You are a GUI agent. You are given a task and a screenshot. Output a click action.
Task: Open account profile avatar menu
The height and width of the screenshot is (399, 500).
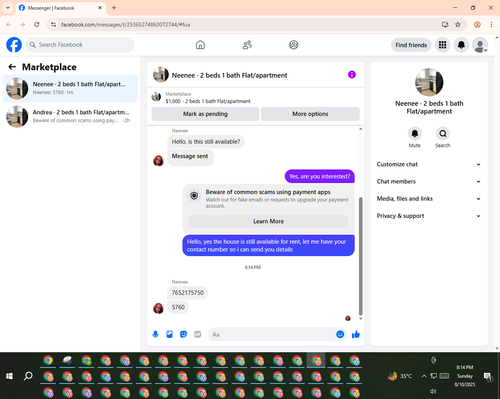[480, 45]
